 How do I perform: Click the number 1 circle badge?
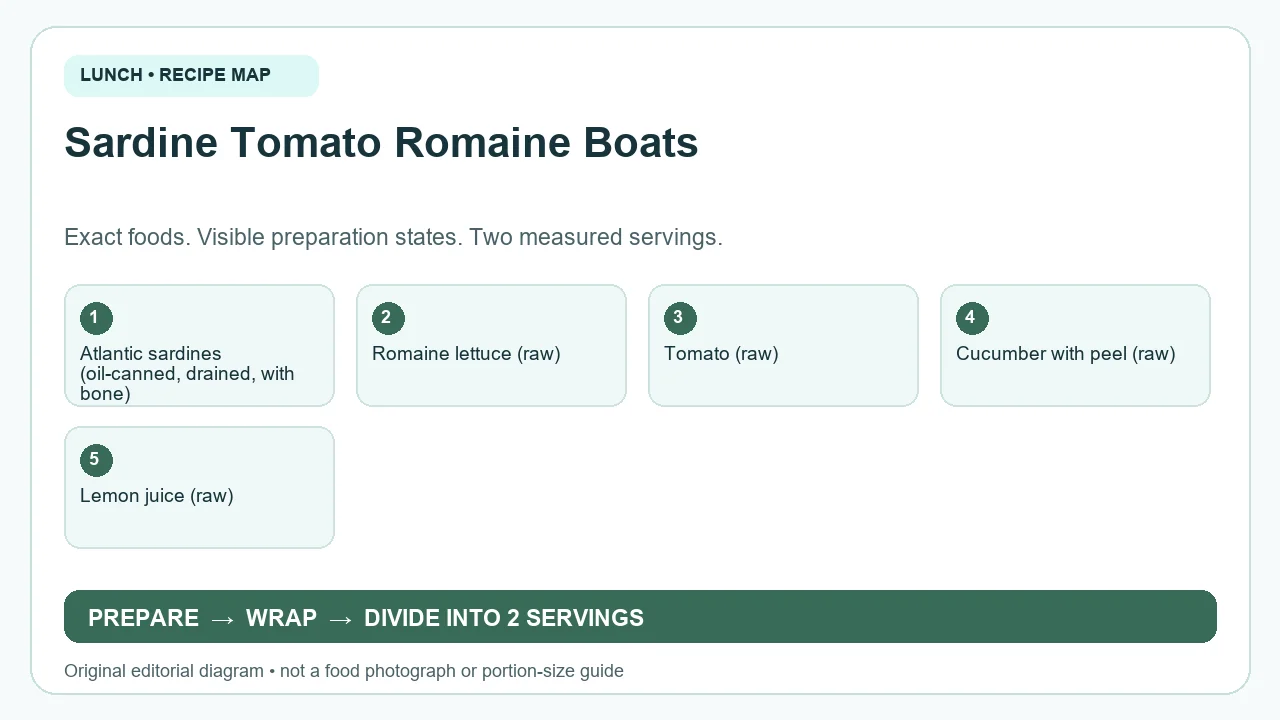[x=96, y=318]
